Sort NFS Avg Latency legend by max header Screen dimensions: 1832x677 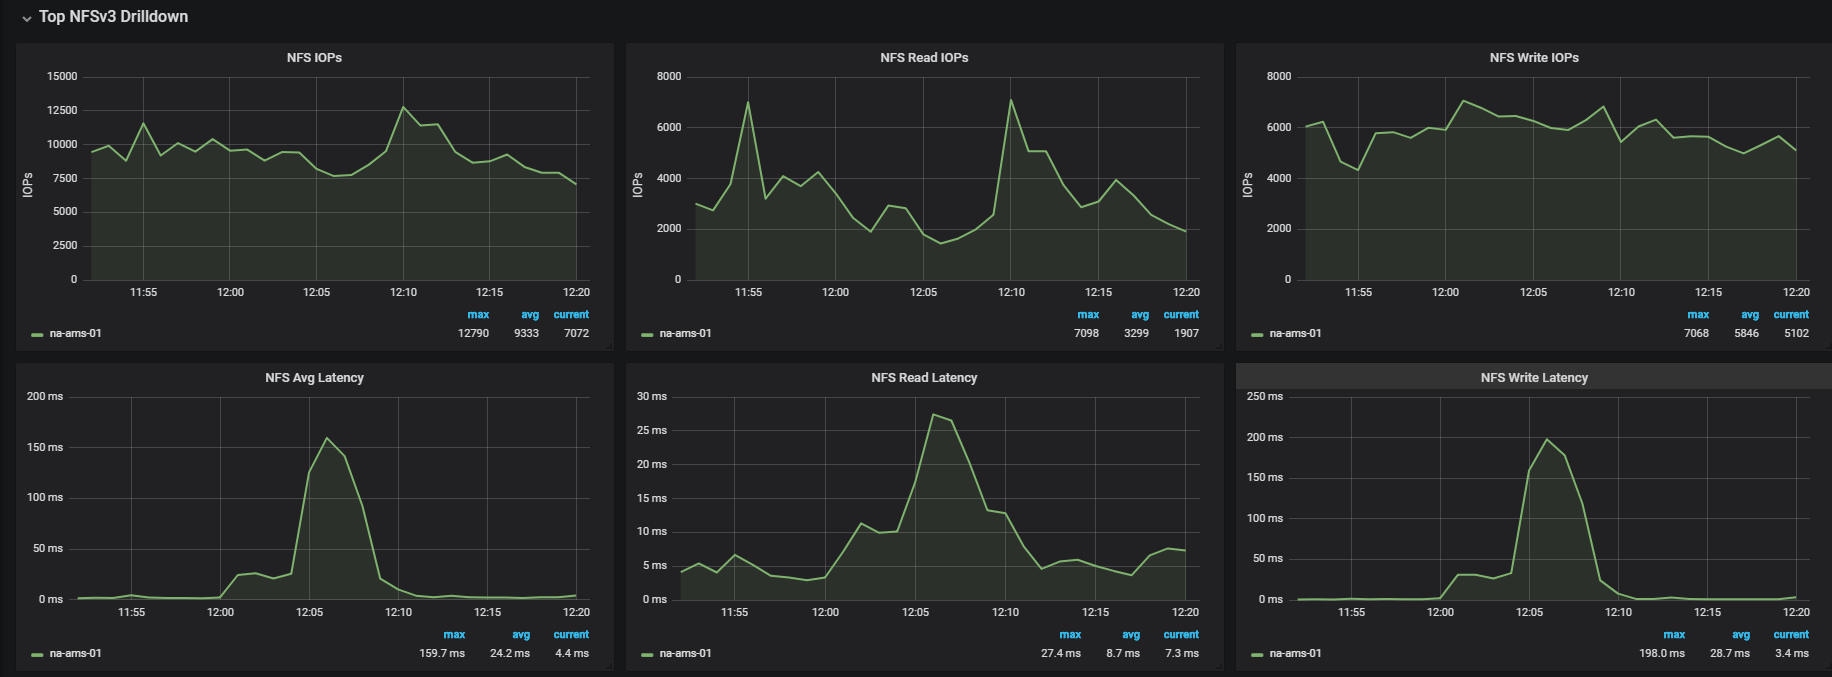tap(454, 635)
